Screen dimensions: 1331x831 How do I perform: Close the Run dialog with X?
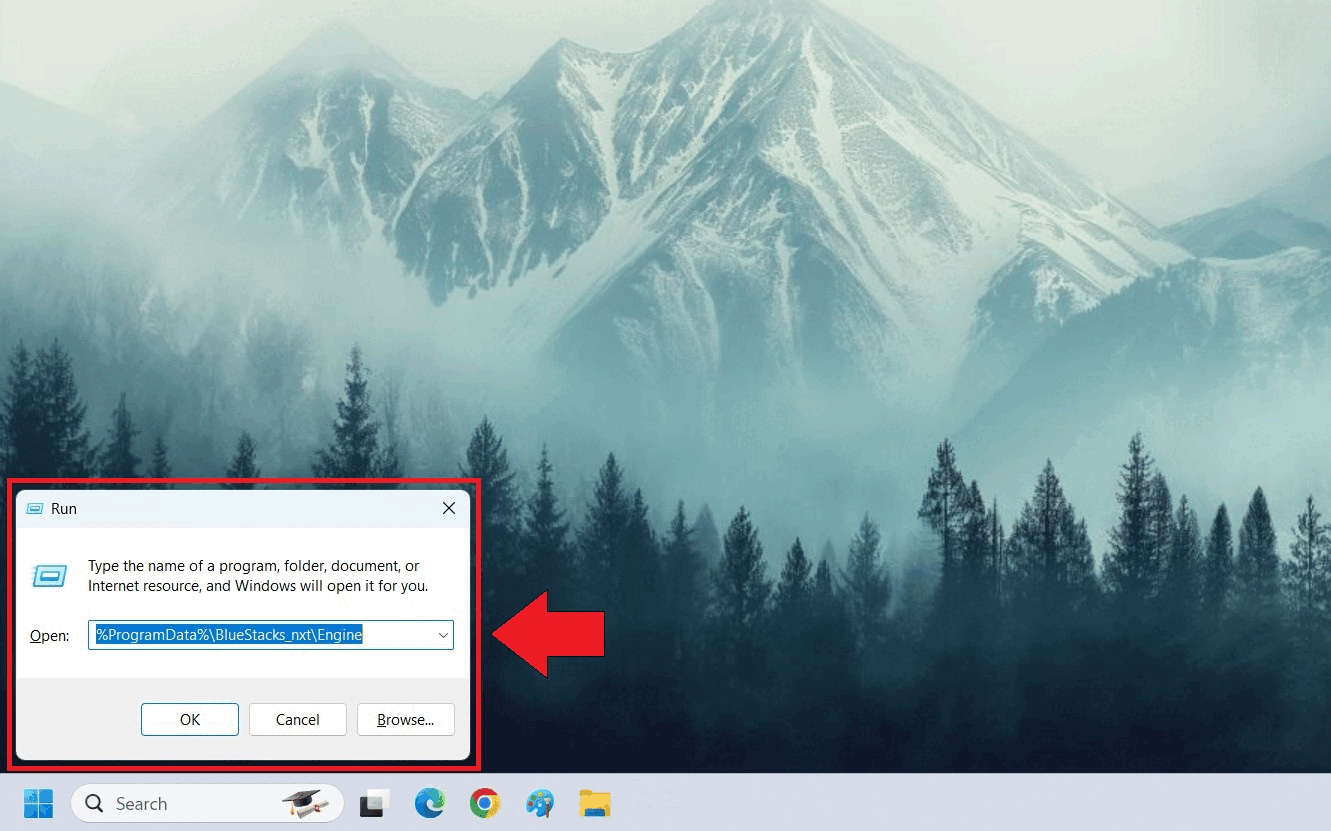tap(449, 509)
